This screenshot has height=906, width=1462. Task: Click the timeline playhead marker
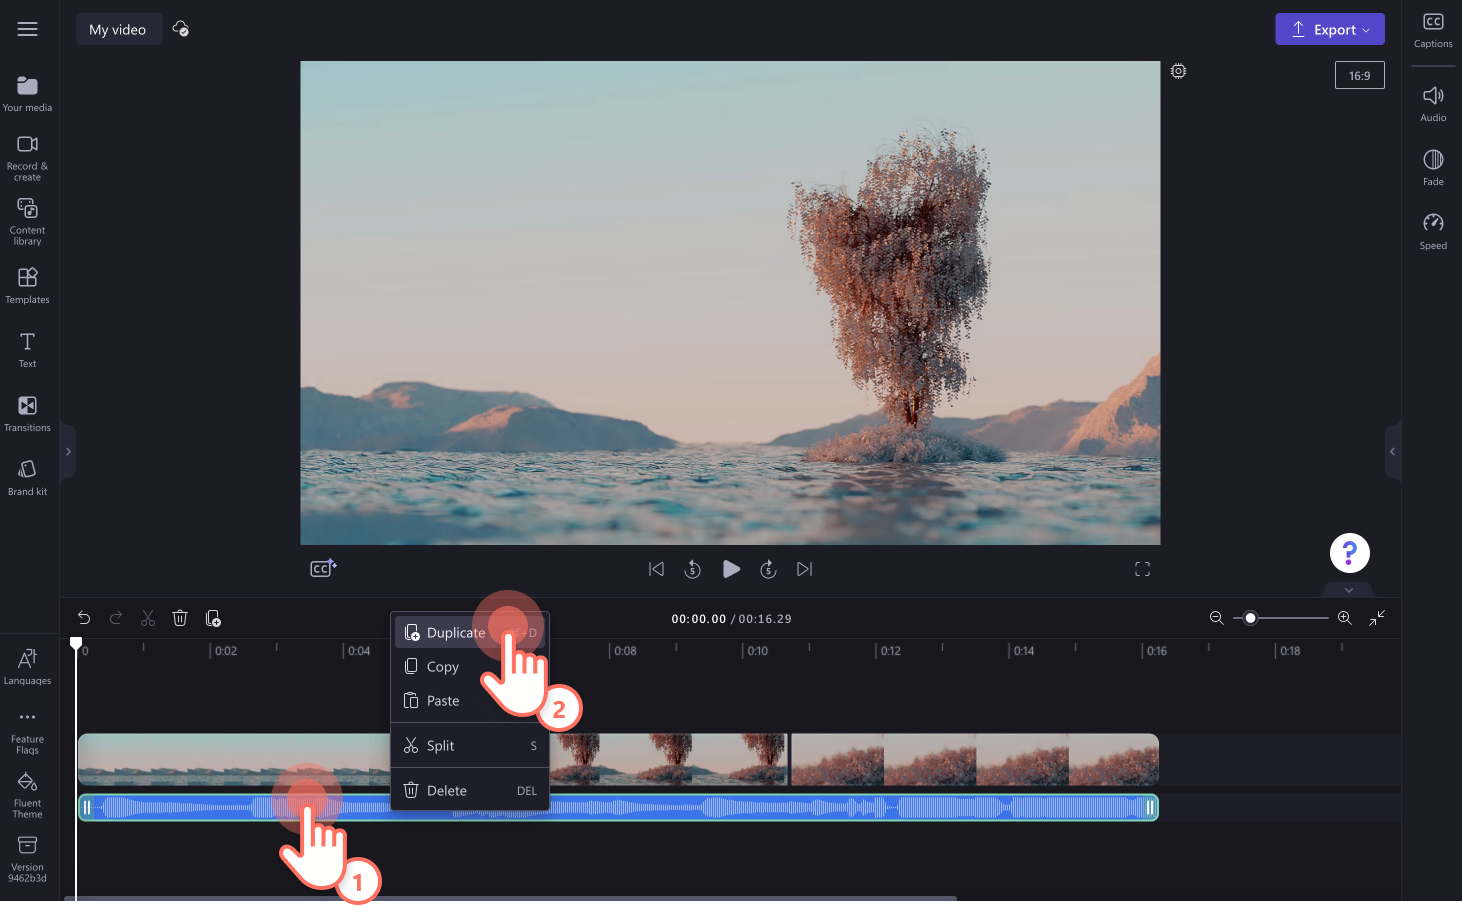tap(76, 643)
